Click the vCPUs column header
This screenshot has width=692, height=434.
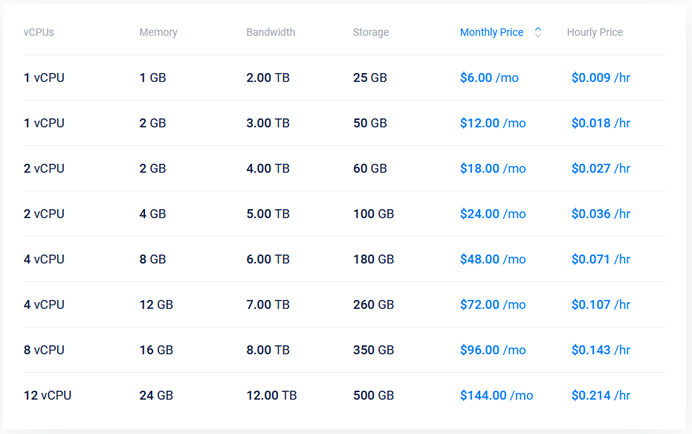tap(39, 32)
